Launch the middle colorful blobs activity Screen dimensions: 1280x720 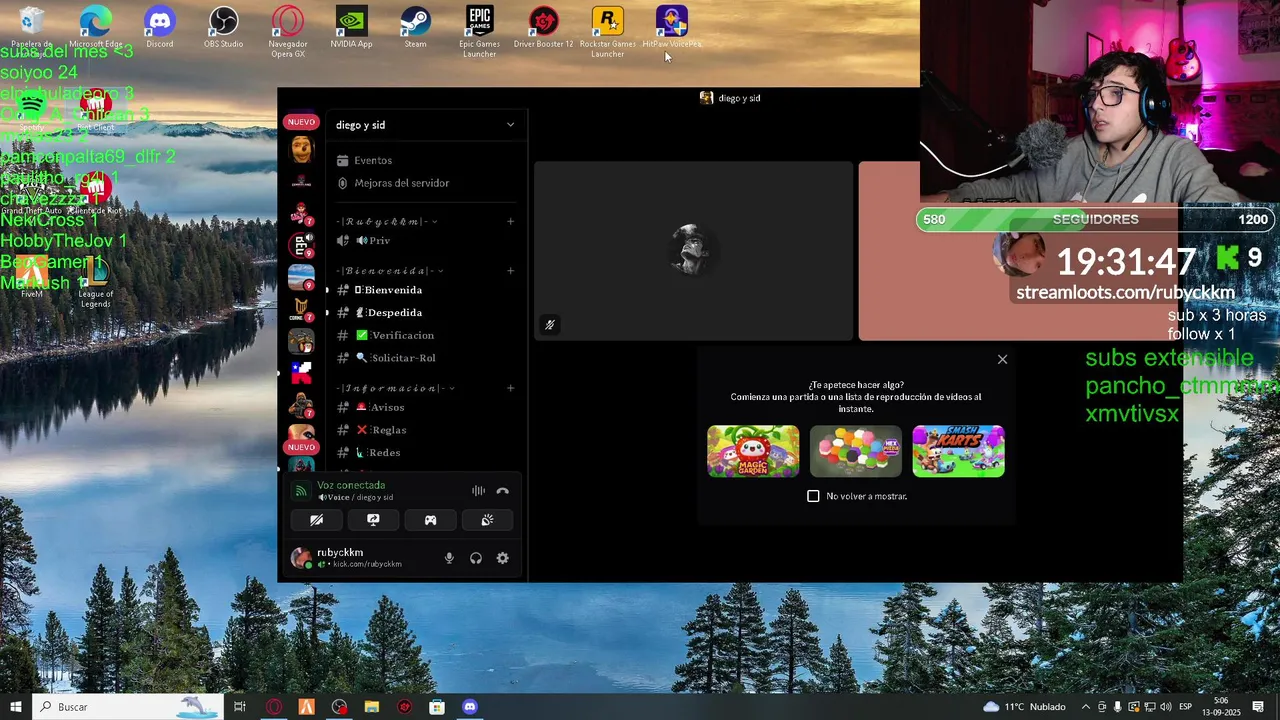coord(856,451)
